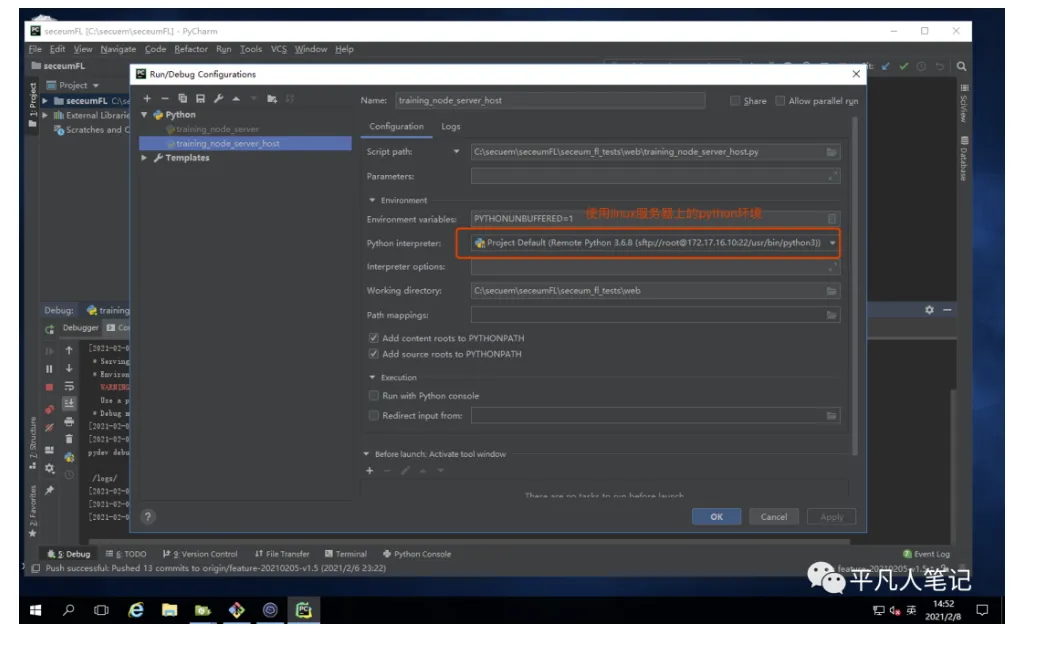Open the VCS menu
This screenshot has width=1039, height=647.
point(278,49)
